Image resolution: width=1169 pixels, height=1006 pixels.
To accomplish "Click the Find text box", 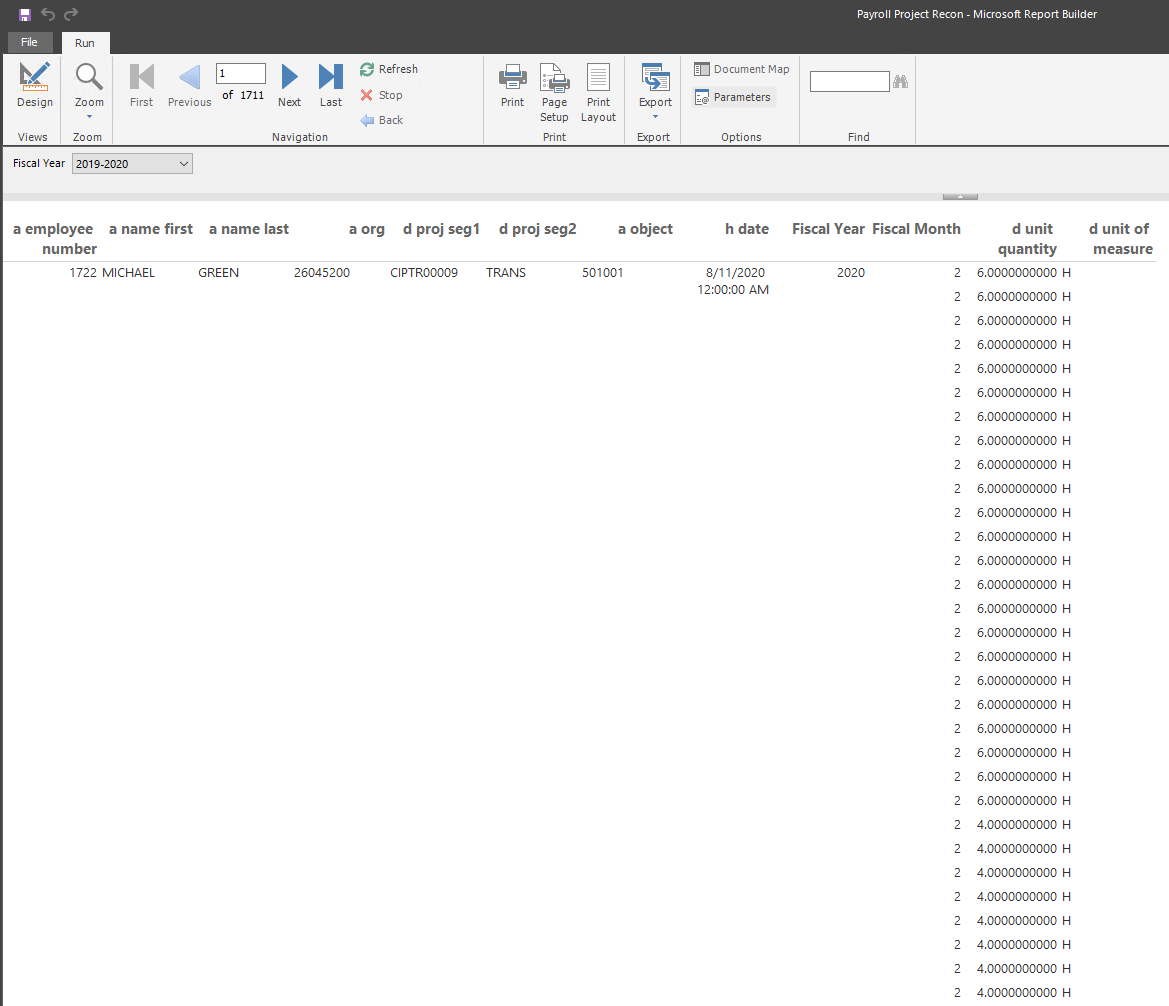I will pyautogui.click(x=849, y=82).
